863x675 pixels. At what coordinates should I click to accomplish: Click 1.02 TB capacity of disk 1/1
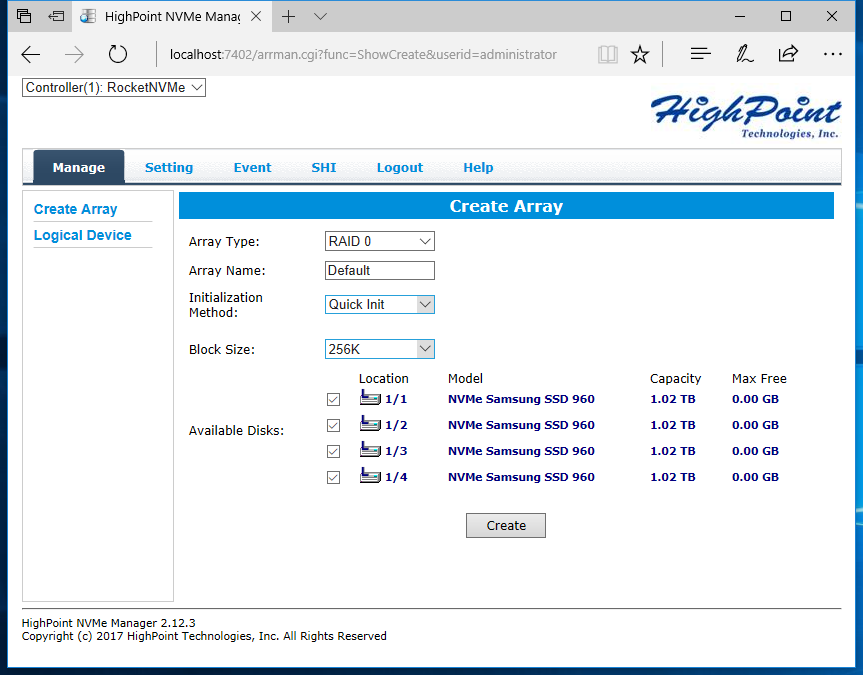[673, 399]
